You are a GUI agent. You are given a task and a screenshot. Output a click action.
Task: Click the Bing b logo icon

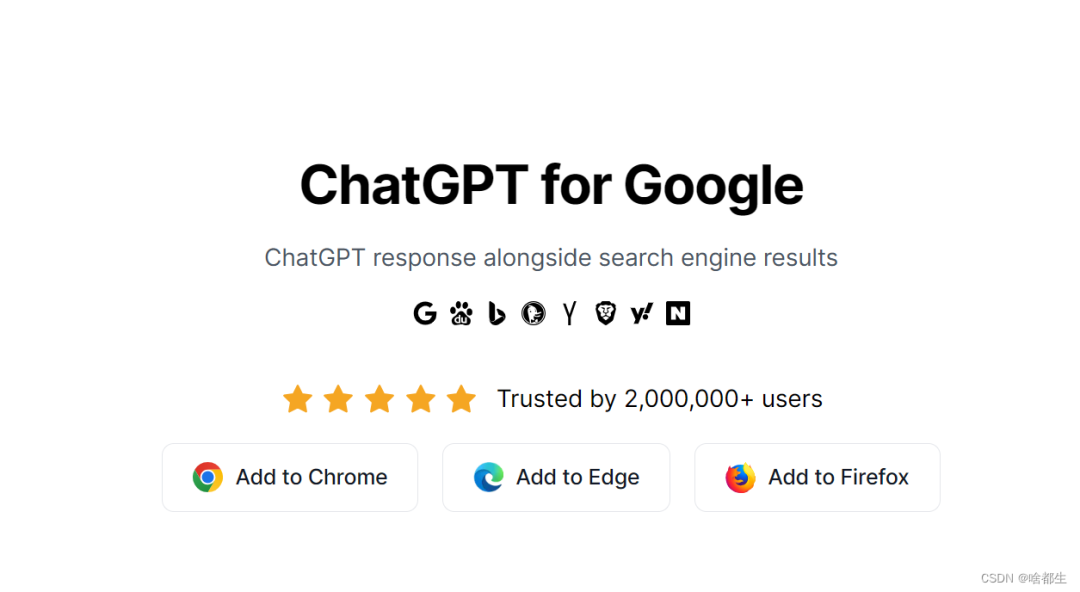(497, 314)
